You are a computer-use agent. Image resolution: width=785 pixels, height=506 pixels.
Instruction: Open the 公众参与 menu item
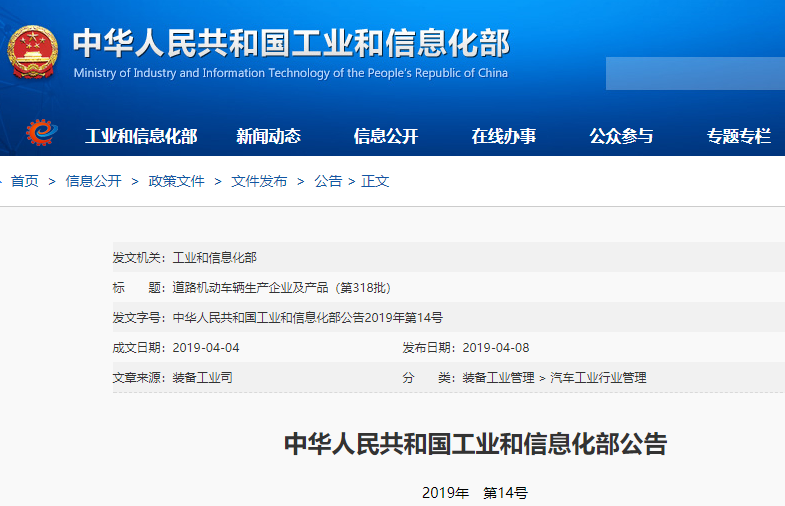[621, 136]
